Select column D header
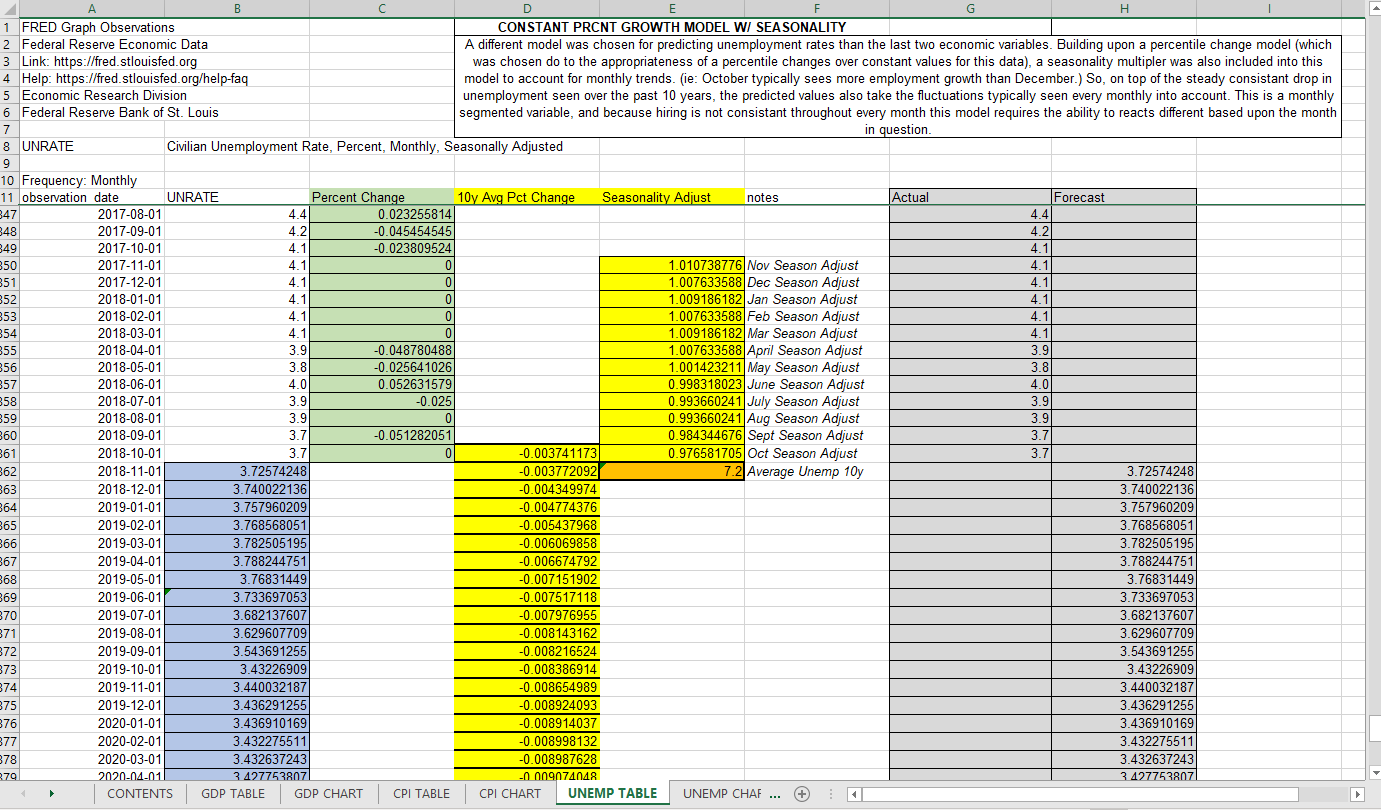 point(526,9)
